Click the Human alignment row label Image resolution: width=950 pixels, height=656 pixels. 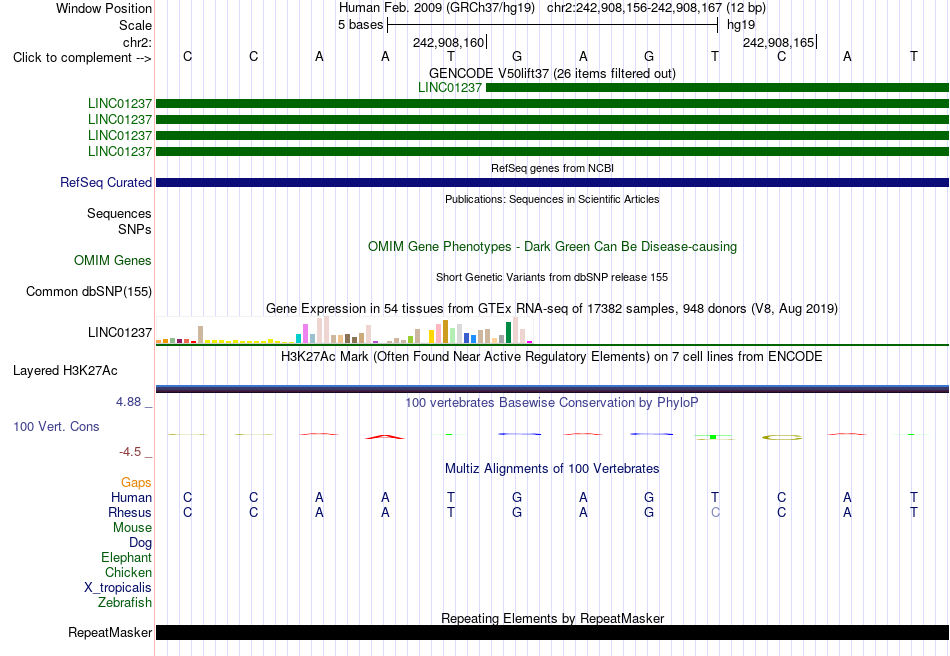click(x=131, y=497)
